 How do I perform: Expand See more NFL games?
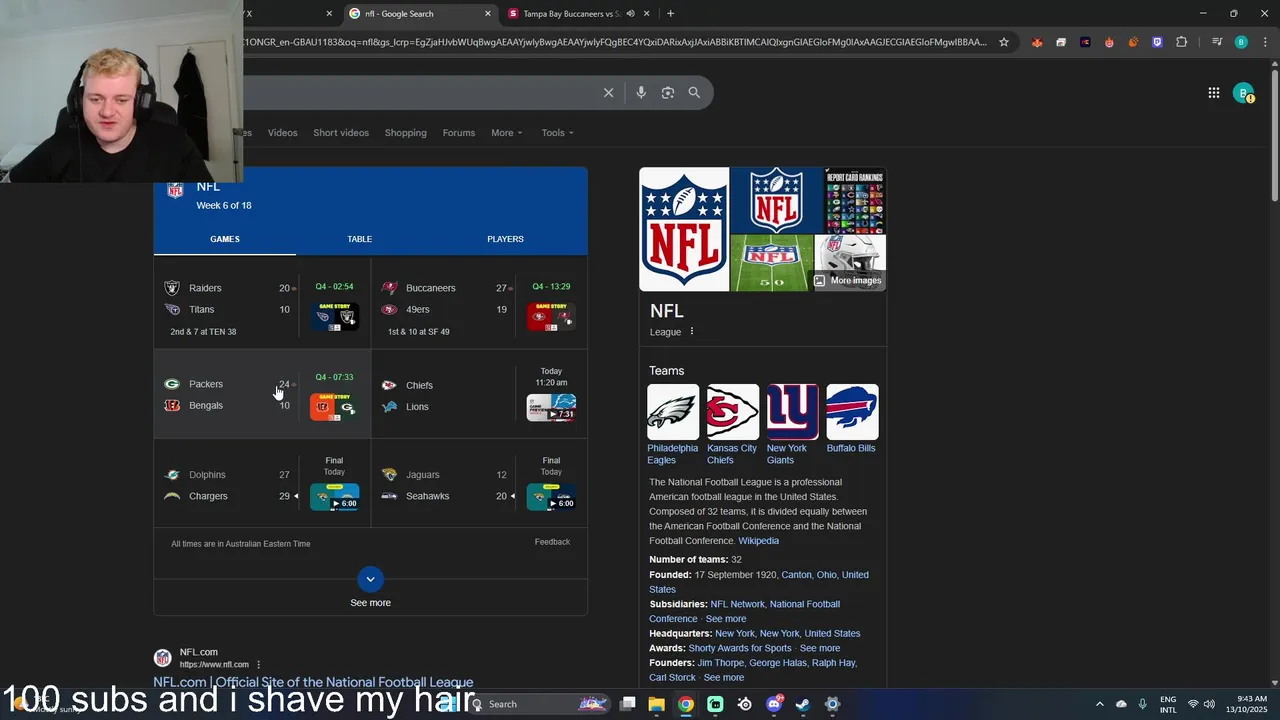tap(370, 588)
